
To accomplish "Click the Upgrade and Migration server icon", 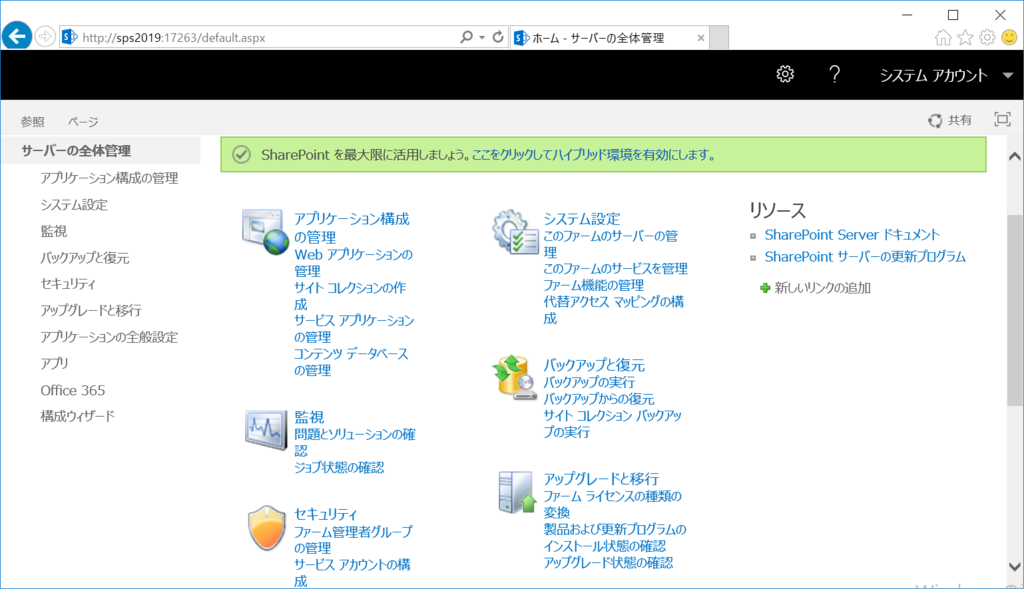I will pos(517,492).
